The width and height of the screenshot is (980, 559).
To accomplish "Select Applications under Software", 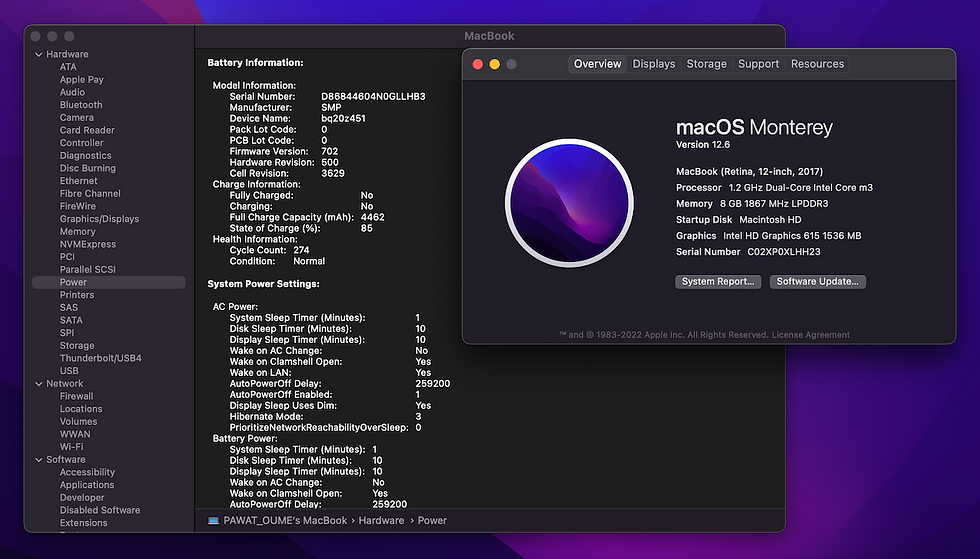I will point(87,485).
